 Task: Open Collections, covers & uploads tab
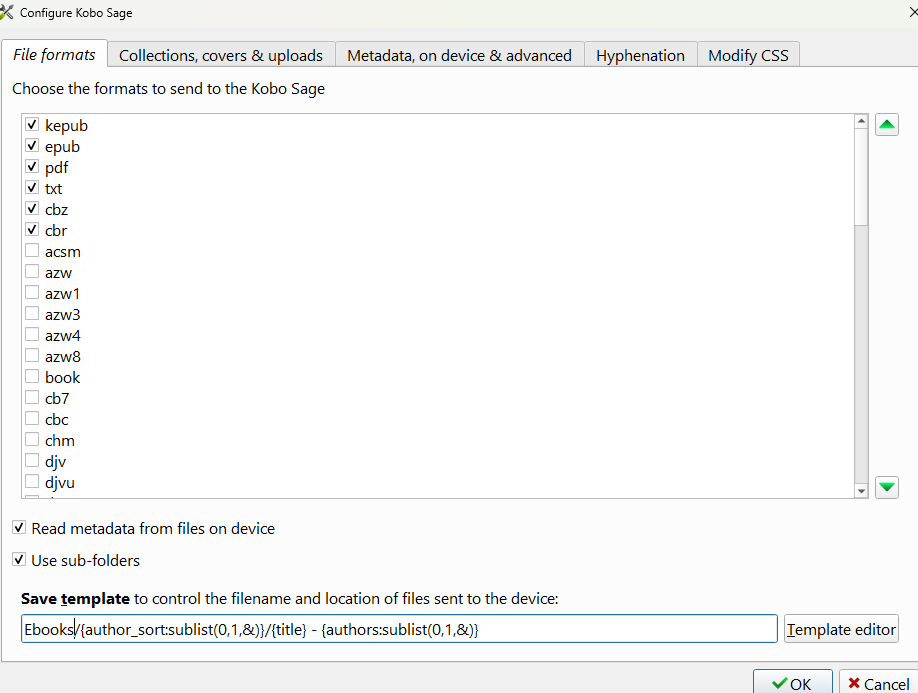221,56
